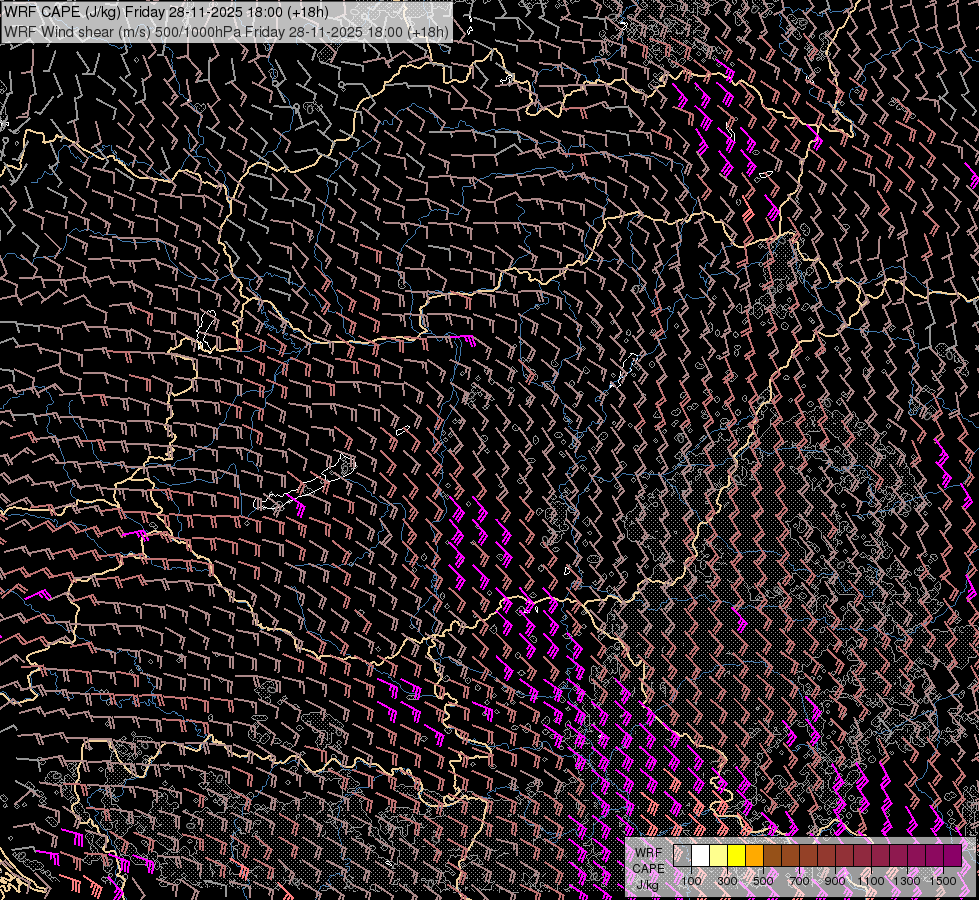Screen dimensions: 979x900
Task: Select the pale yellow CAPE legend swatch
Action: pyautogui.click(x=718, y=856)
